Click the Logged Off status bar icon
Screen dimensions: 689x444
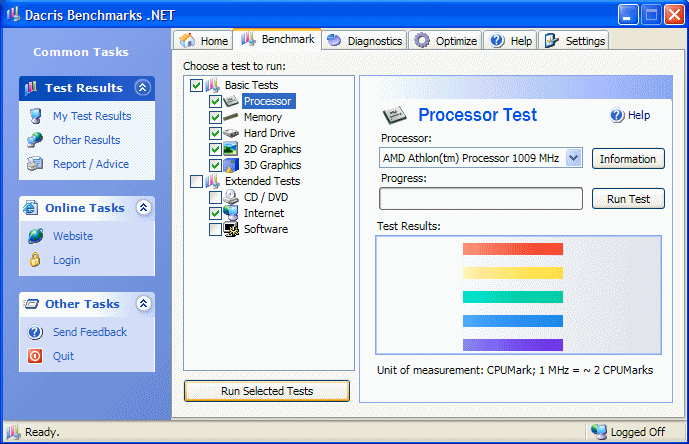(x=598, y=432)
